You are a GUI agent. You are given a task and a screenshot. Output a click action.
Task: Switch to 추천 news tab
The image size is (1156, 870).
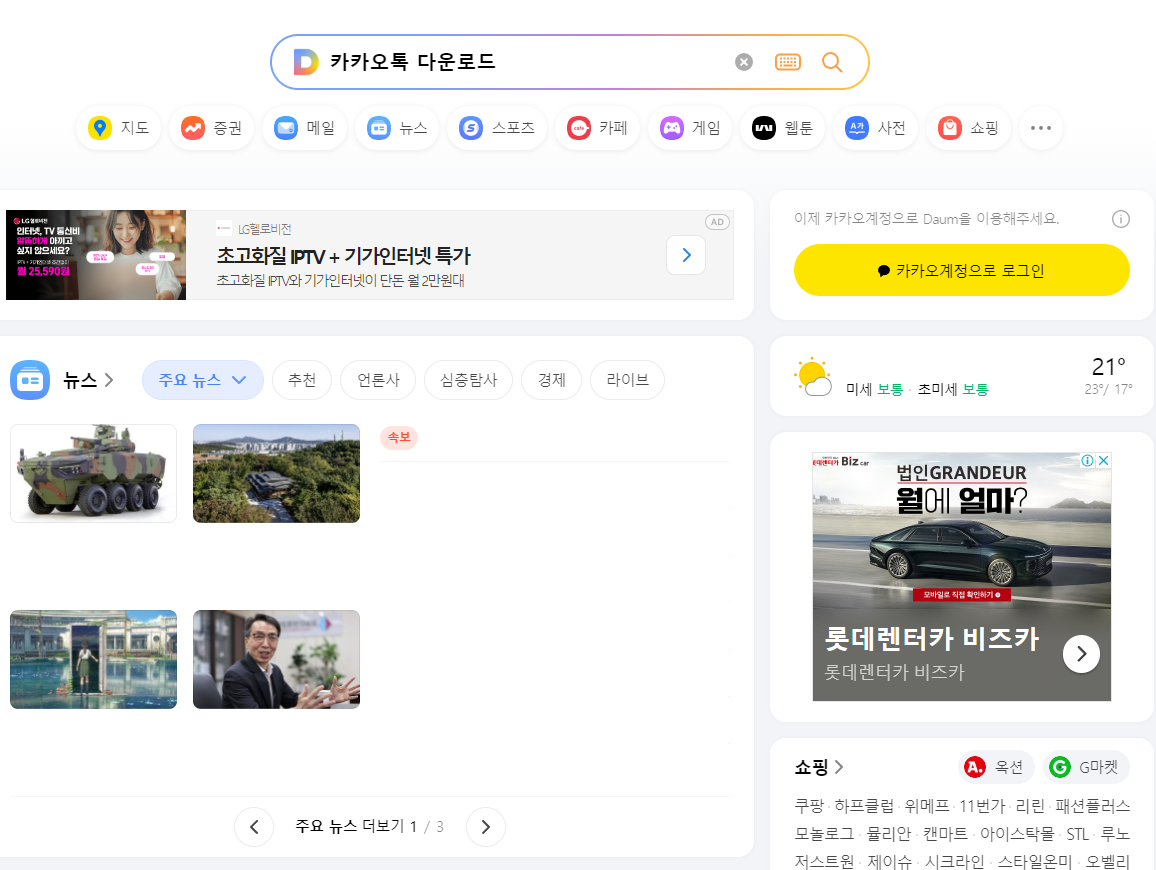pos(302,380)
